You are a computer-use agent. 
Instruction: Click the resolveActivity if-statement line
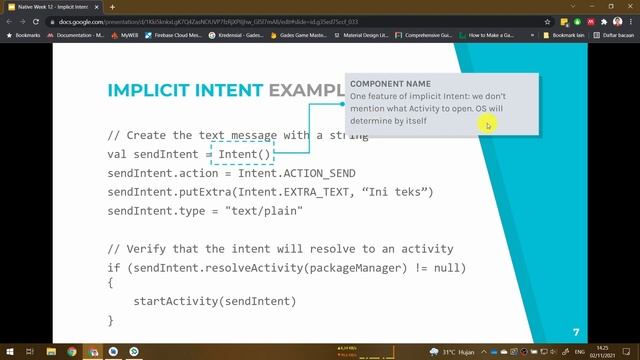(x=287, y=268)
